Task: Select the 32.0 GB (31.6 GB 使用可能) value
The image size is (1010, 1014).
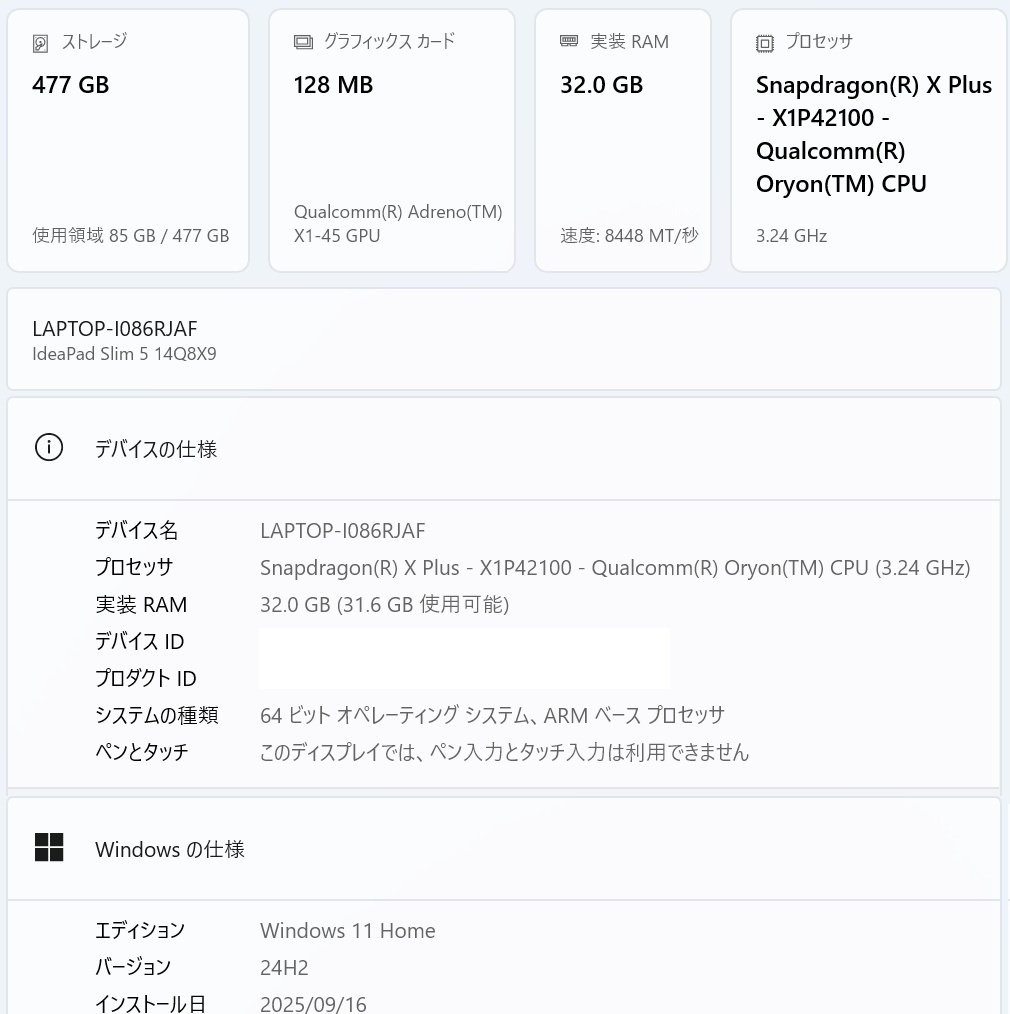Action: point(384,604)
